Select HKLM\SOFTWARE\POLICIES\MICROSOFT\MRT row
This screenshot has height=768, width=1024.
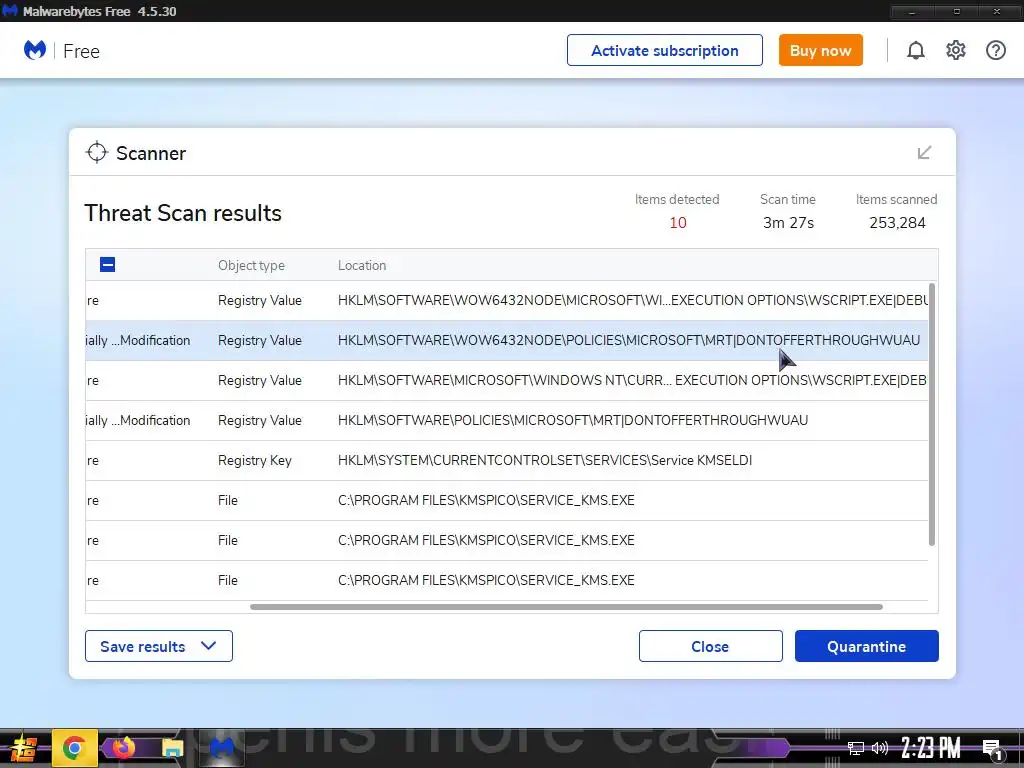click(507, 420)
